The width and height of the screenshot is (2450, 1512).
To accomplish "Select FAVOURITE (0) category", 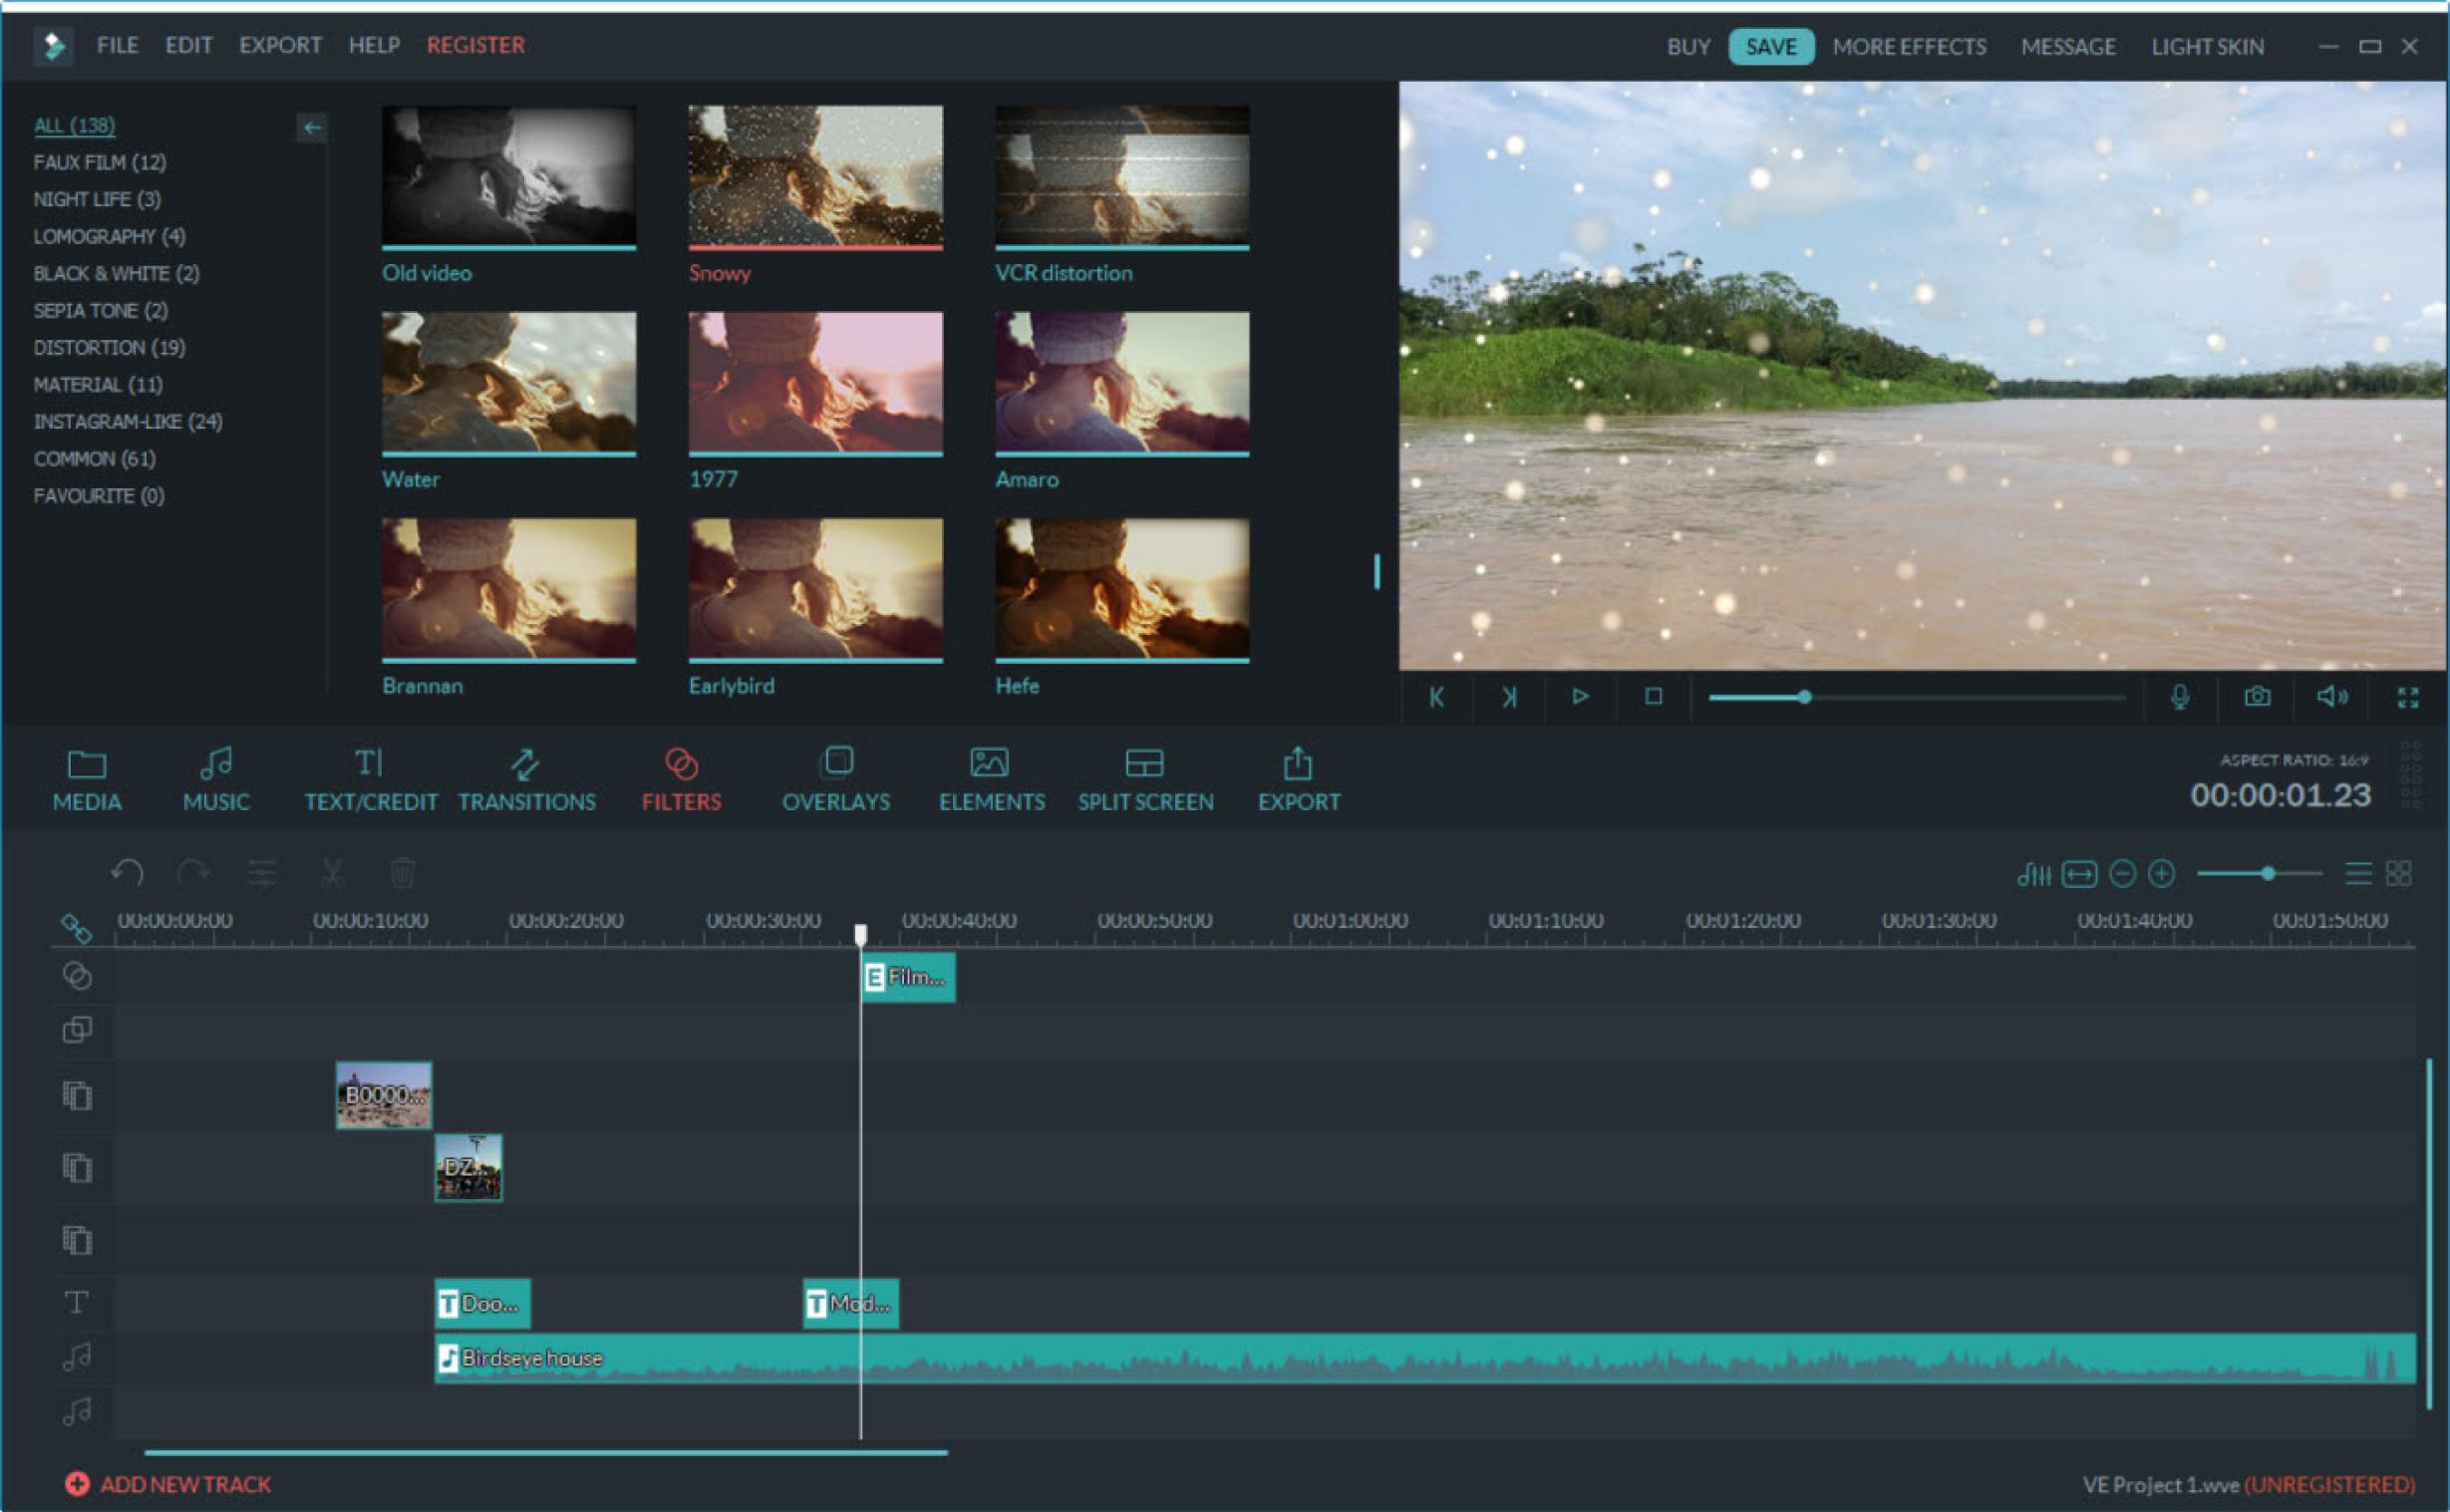I will point(99,495).
